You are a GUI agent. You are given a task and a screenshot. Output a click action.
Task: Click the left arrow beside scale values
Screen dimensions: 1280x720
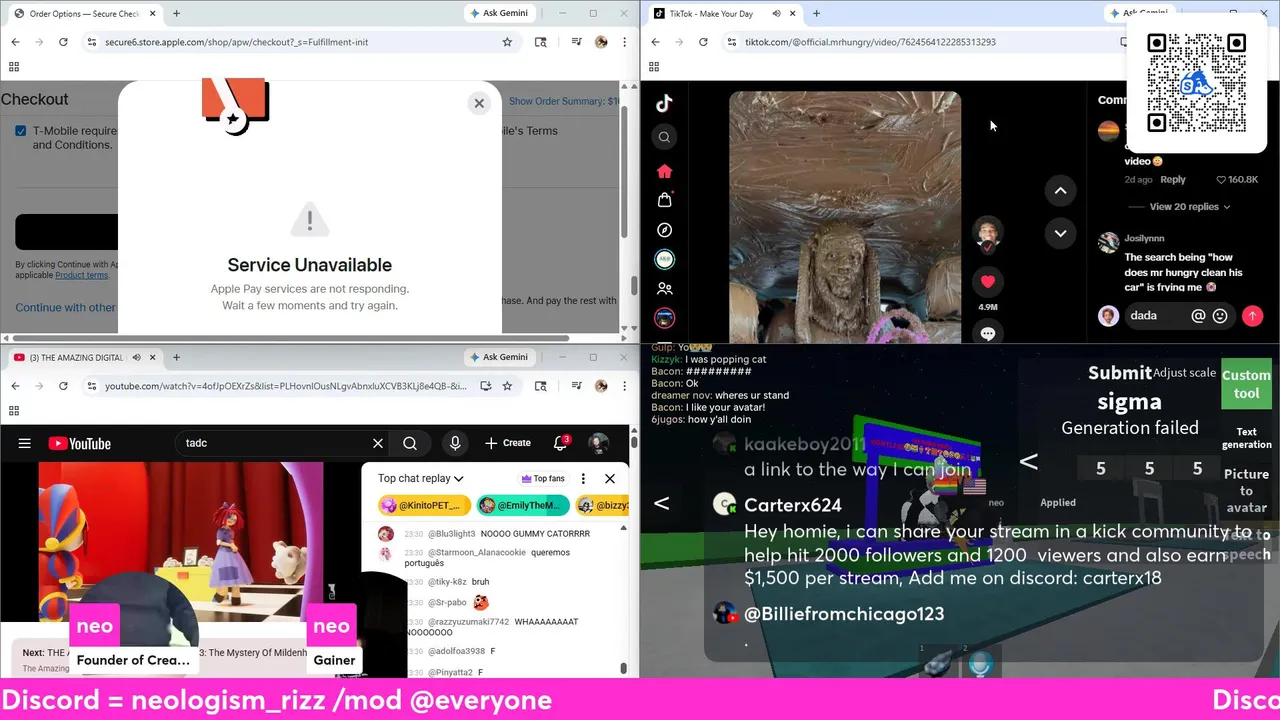1028,462
